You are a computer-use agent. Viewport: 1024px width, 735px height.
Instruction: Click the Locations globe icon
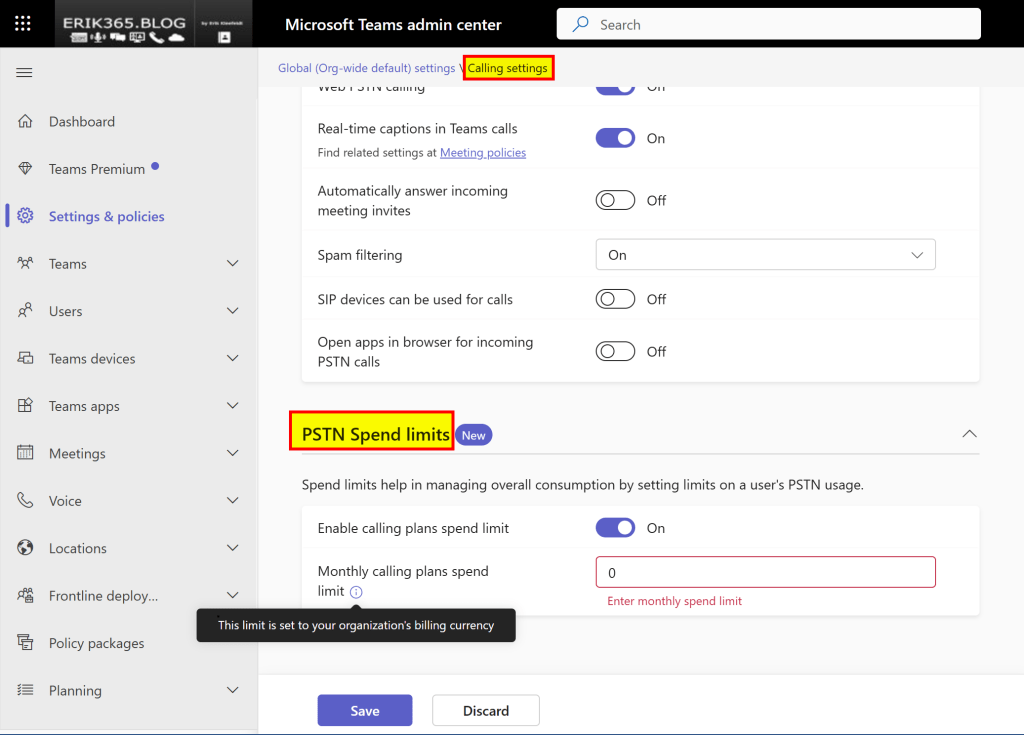[x=26, y=548]
